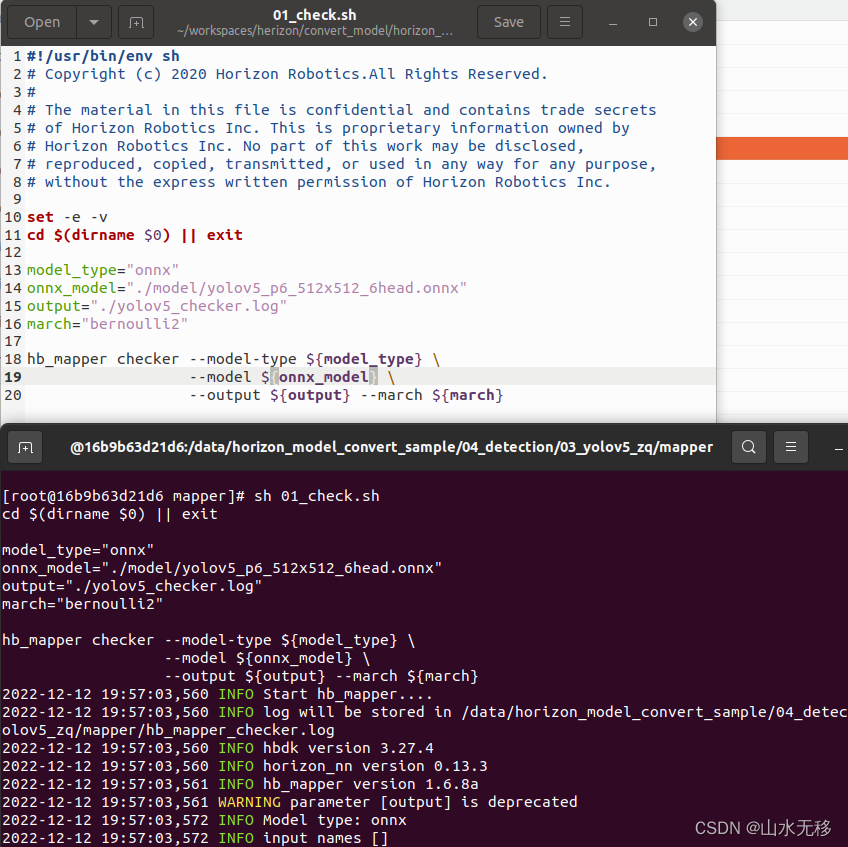The height and width of the screenshot is (847, 848).
Task: Maximize the 01_check.sh editor window
Action: click(653, 22)
